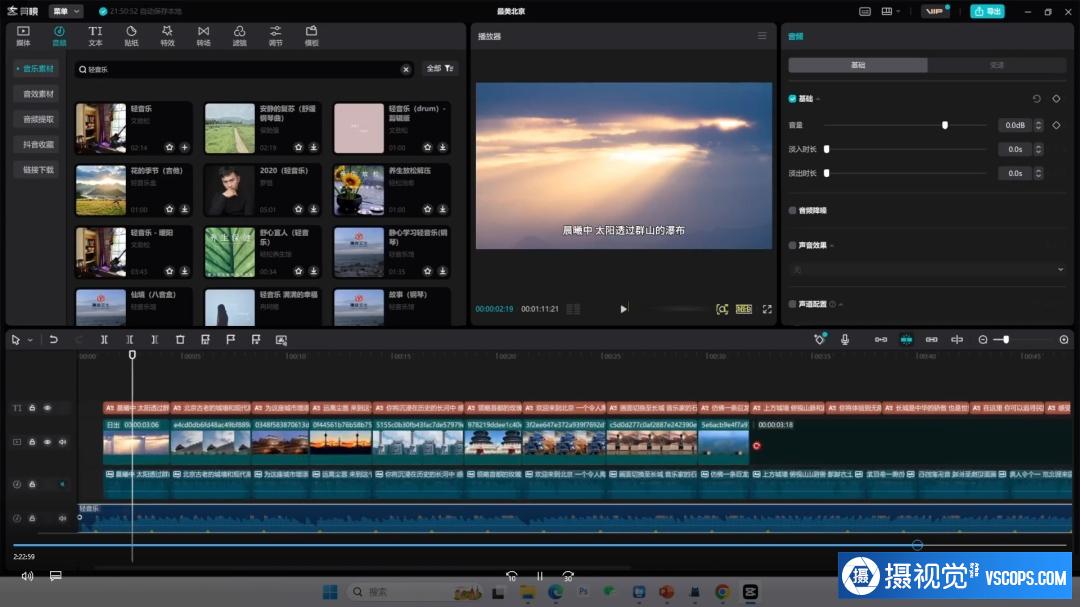Reset the 基础 audio settings
Viewport: 1080px width, 607px height.
[x=1037, y=99]
